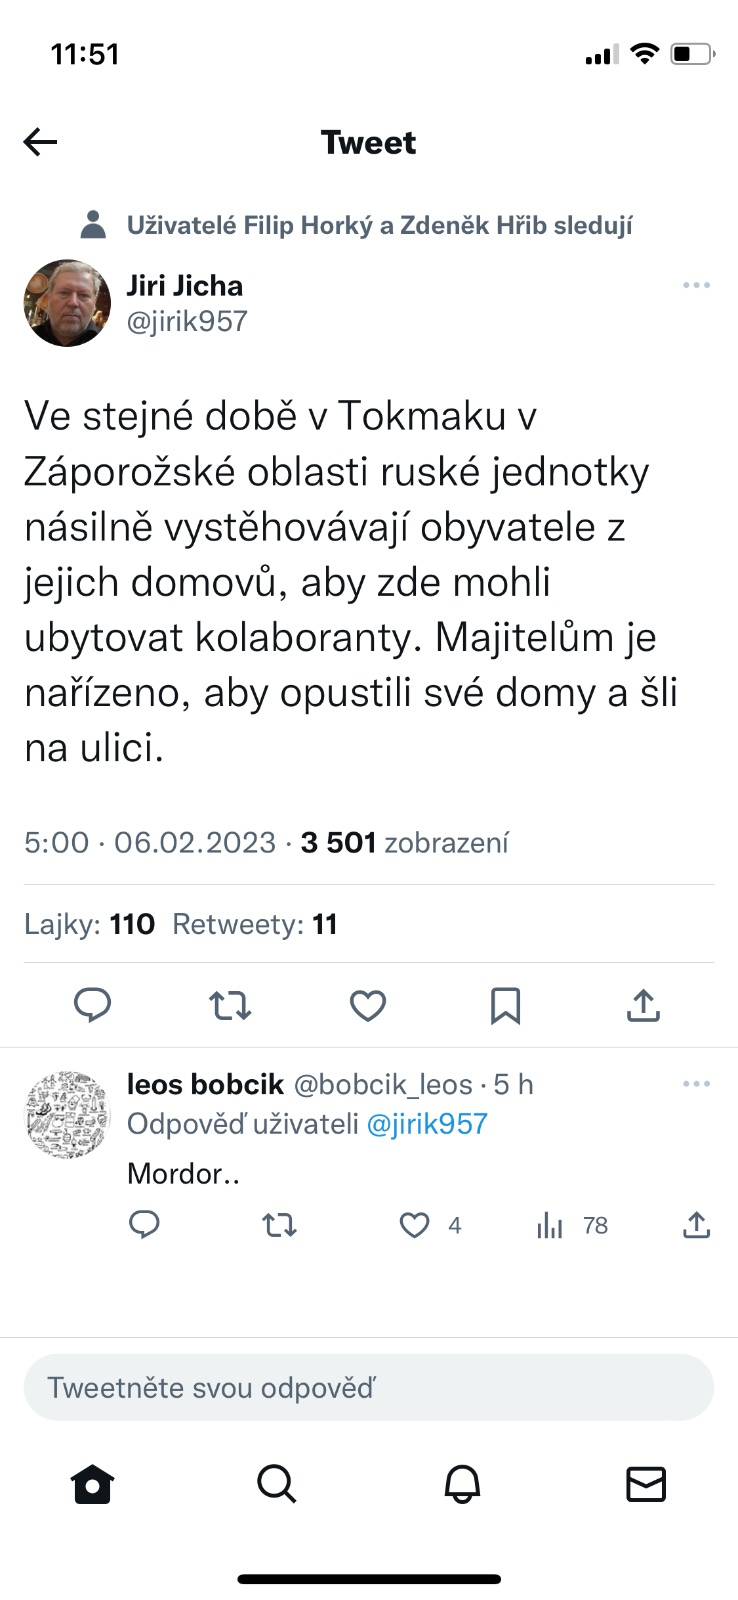Like the main tweet with heart icon
The width and height of the screenshot is (738, 1600).
368,1005
